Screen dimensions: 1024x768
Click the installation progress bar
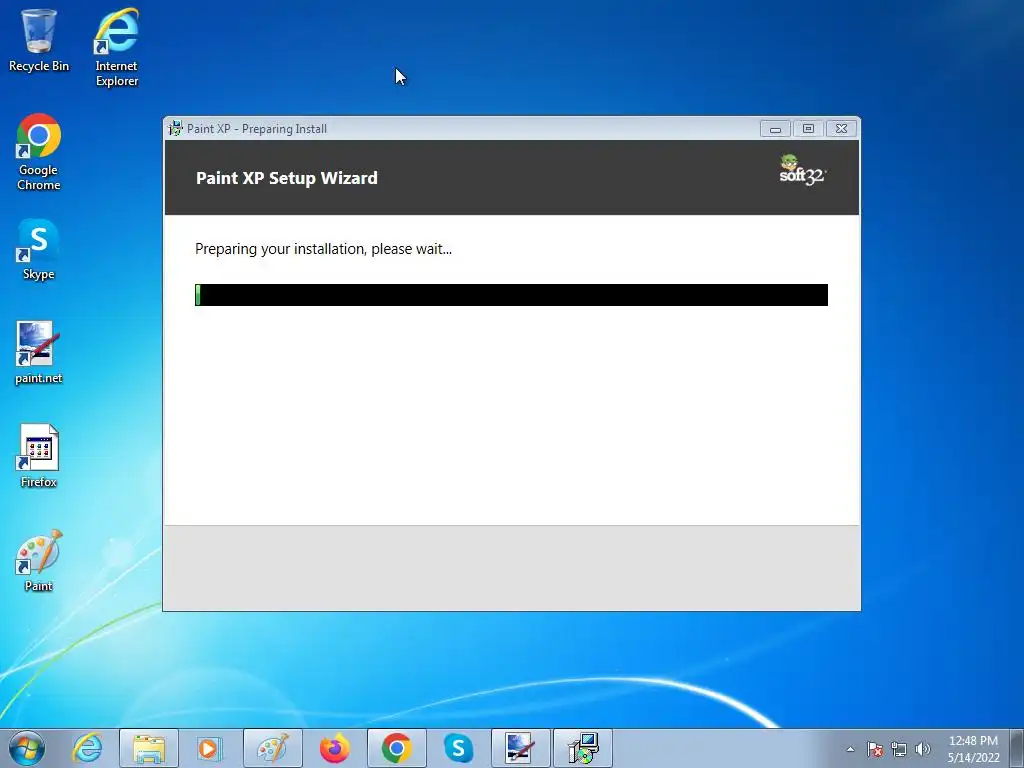511,295
